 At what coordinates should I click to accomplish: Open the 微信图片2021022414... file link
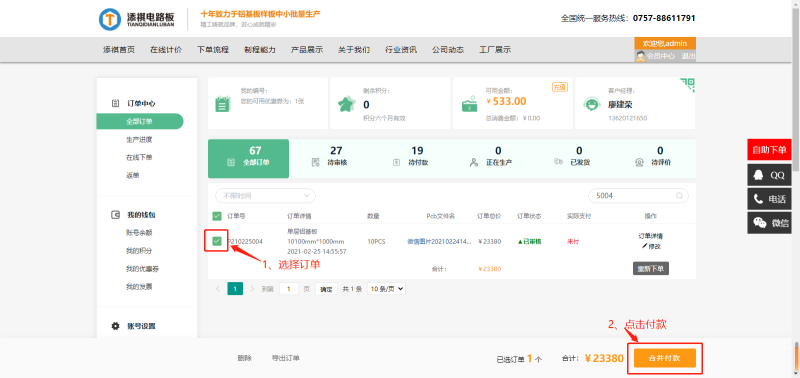439,241
